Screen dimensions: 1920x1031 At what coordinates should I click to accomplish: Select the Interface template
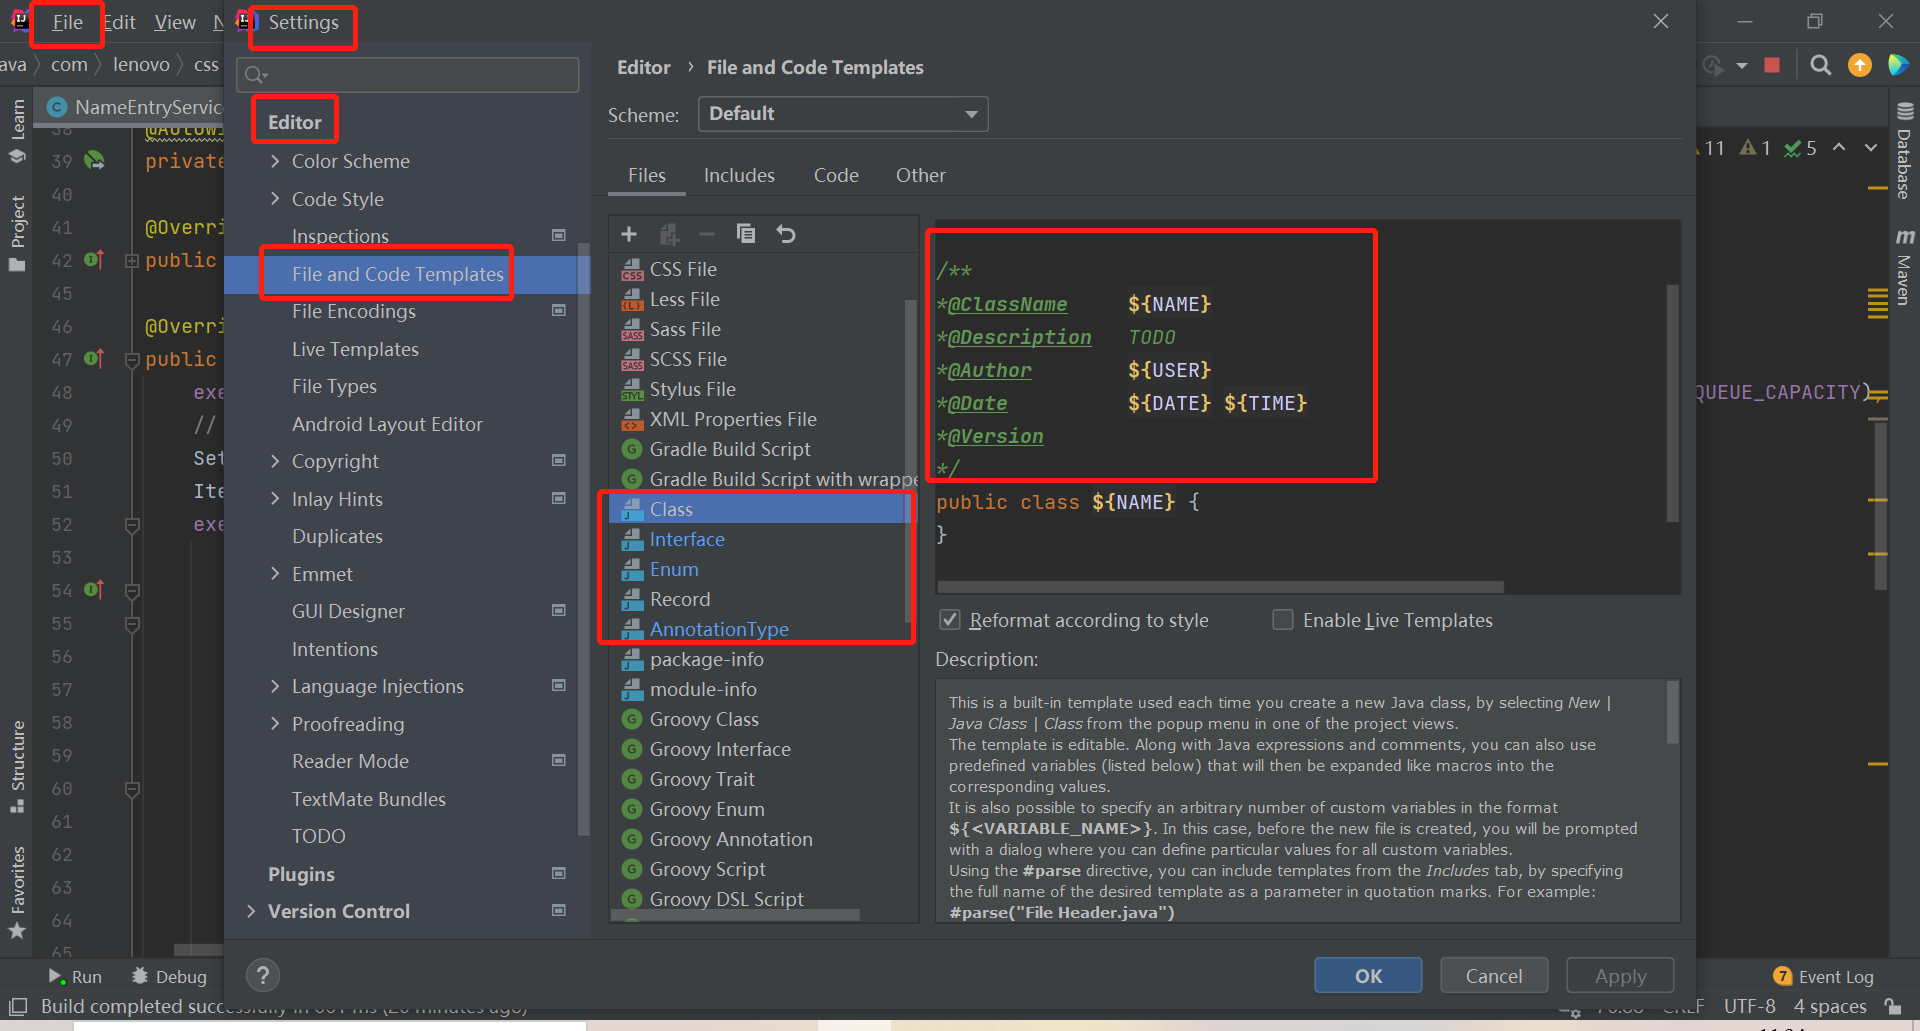(687, 539)
